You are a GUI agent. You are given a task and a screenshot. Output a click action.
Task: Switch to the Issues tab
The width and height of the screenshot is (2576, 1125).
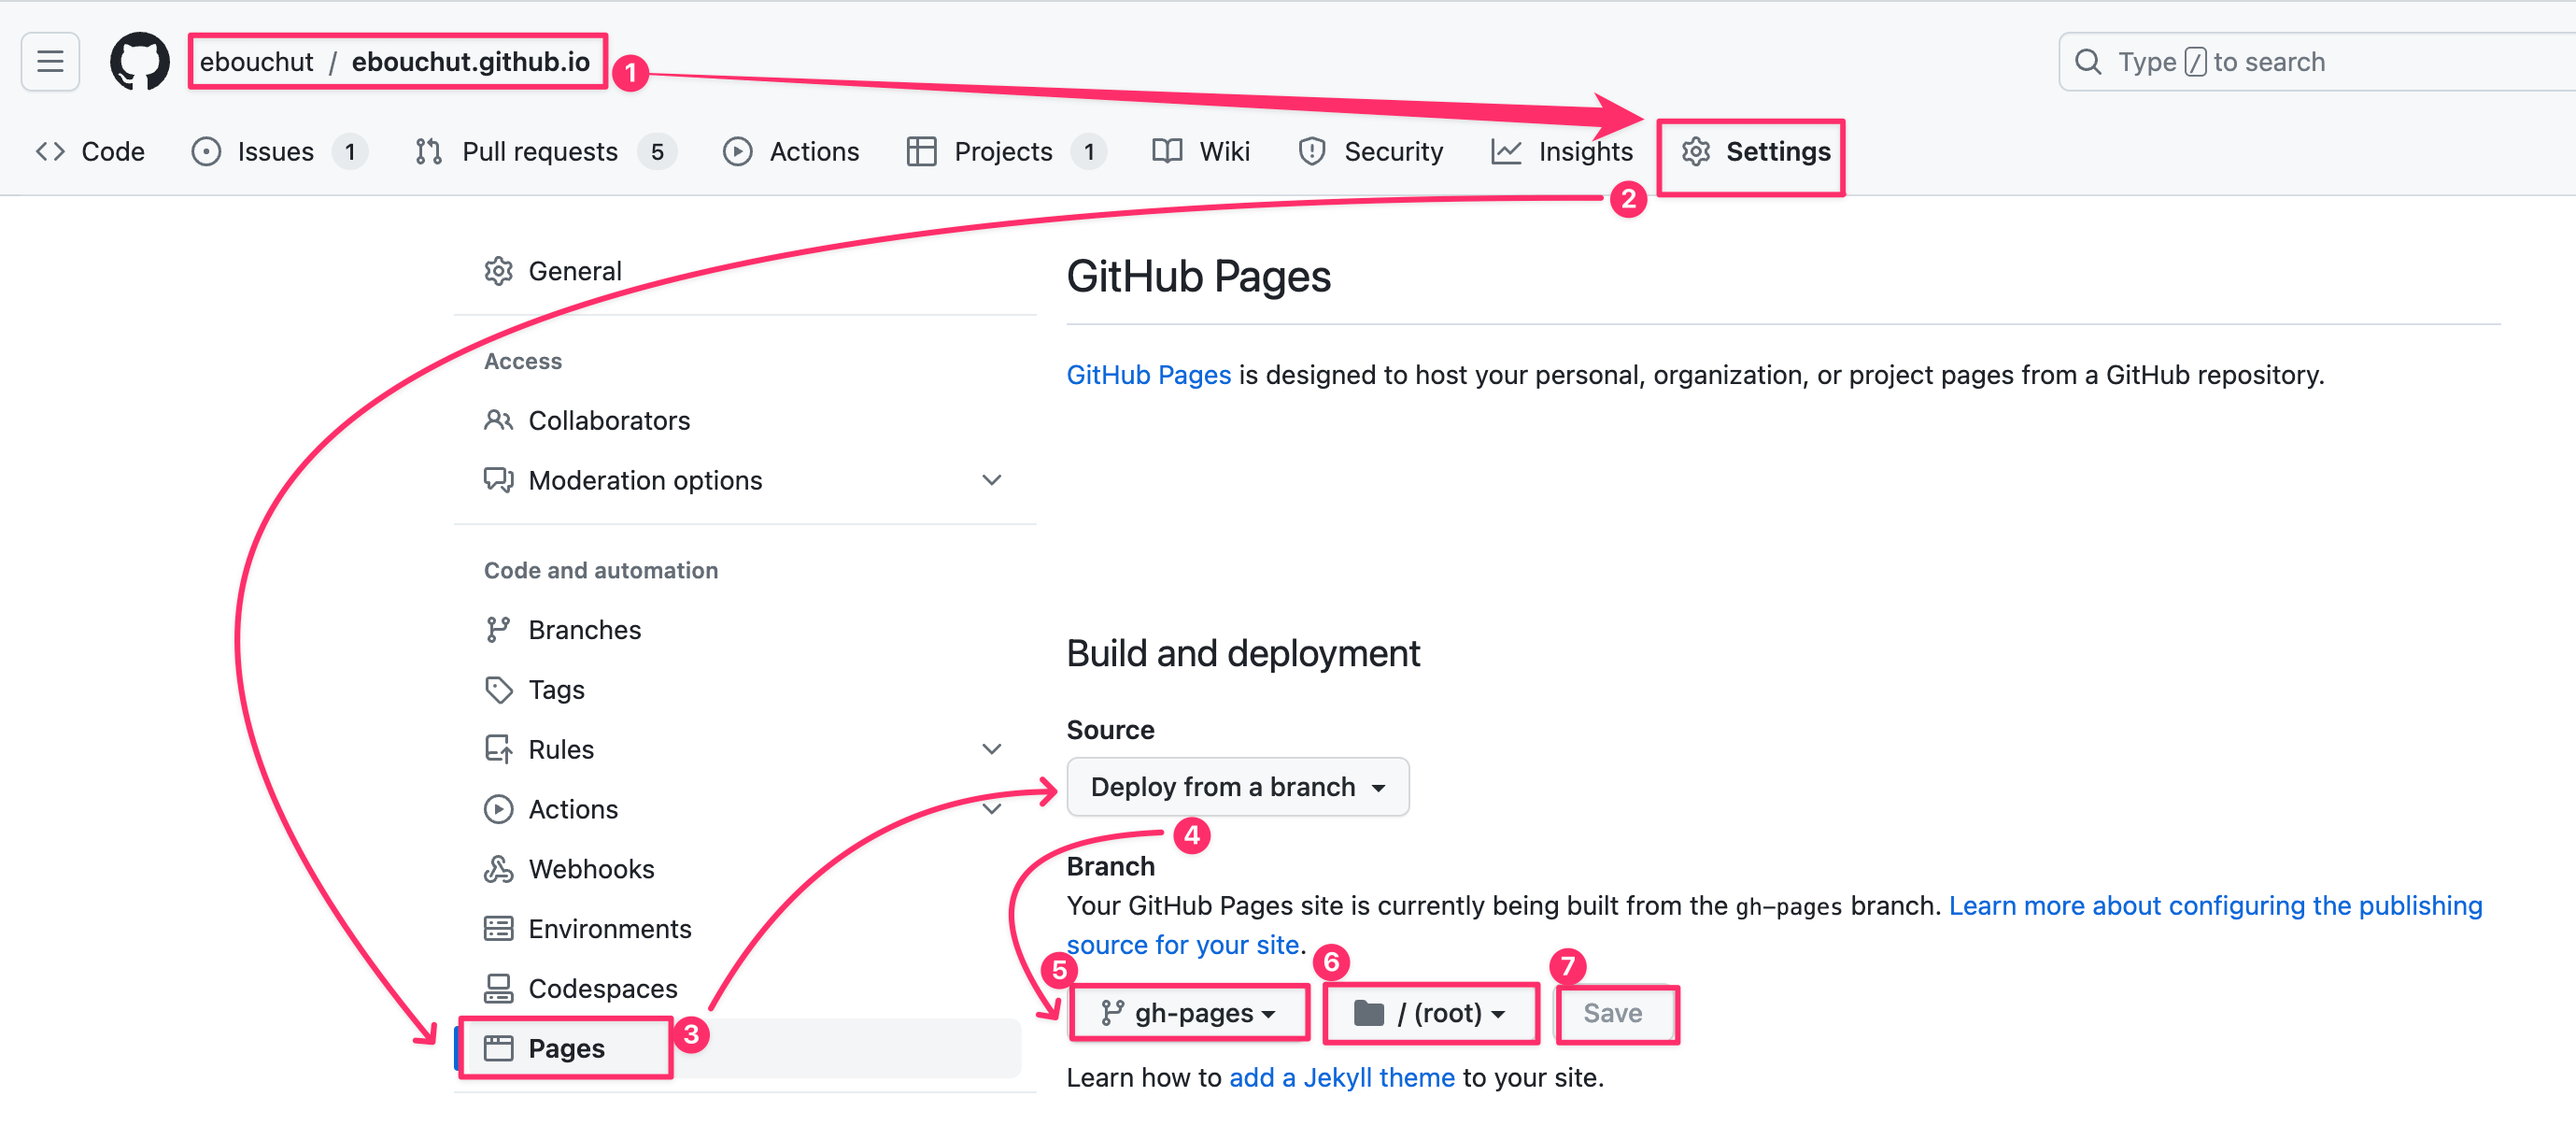click(279, 151)
